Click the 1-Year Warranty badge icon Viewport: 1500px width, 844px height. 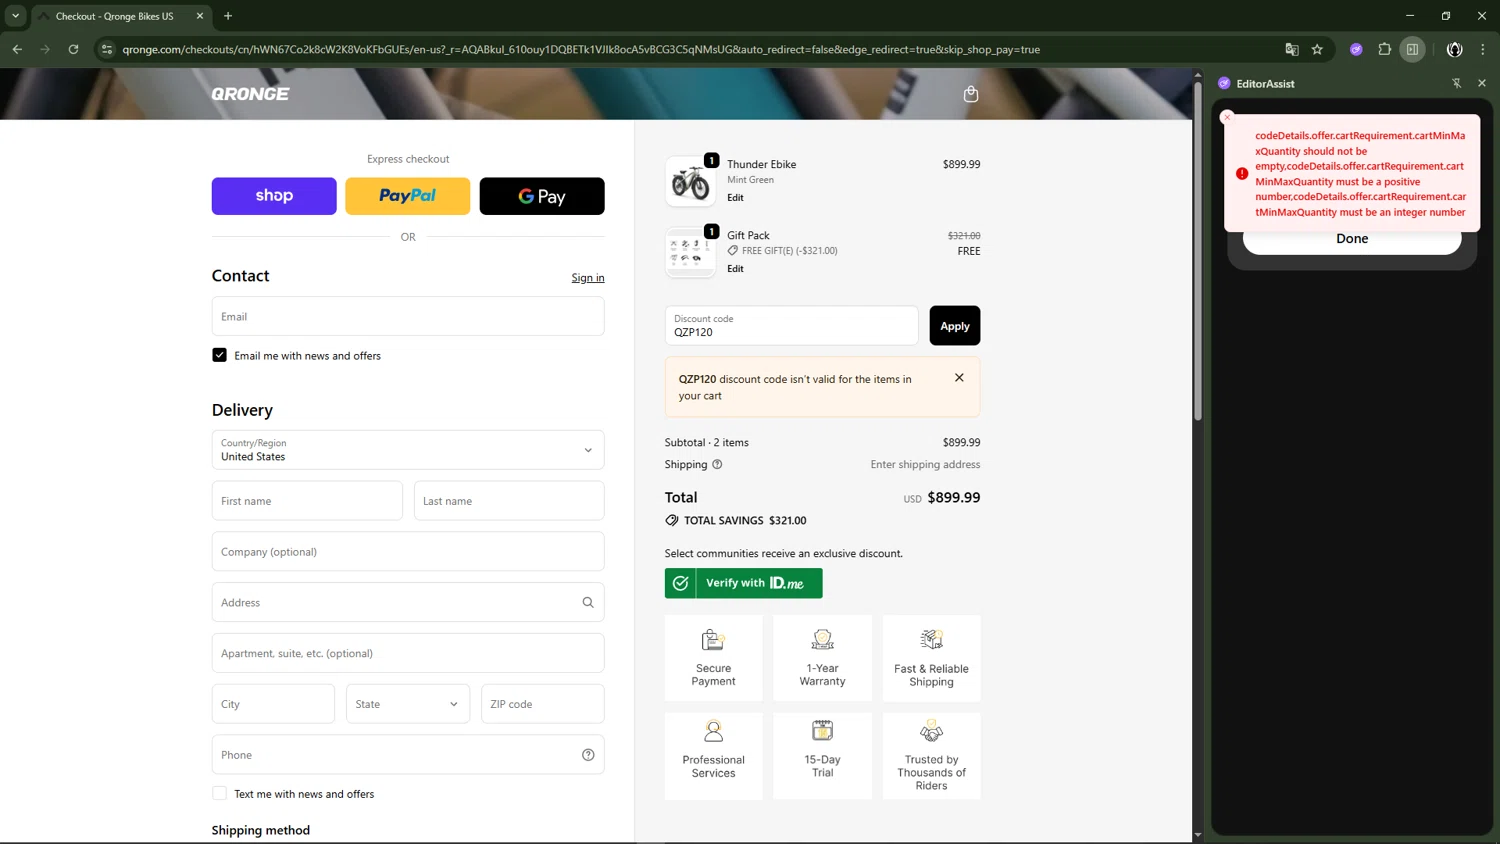pyautogui.click(x=822, y=639)
